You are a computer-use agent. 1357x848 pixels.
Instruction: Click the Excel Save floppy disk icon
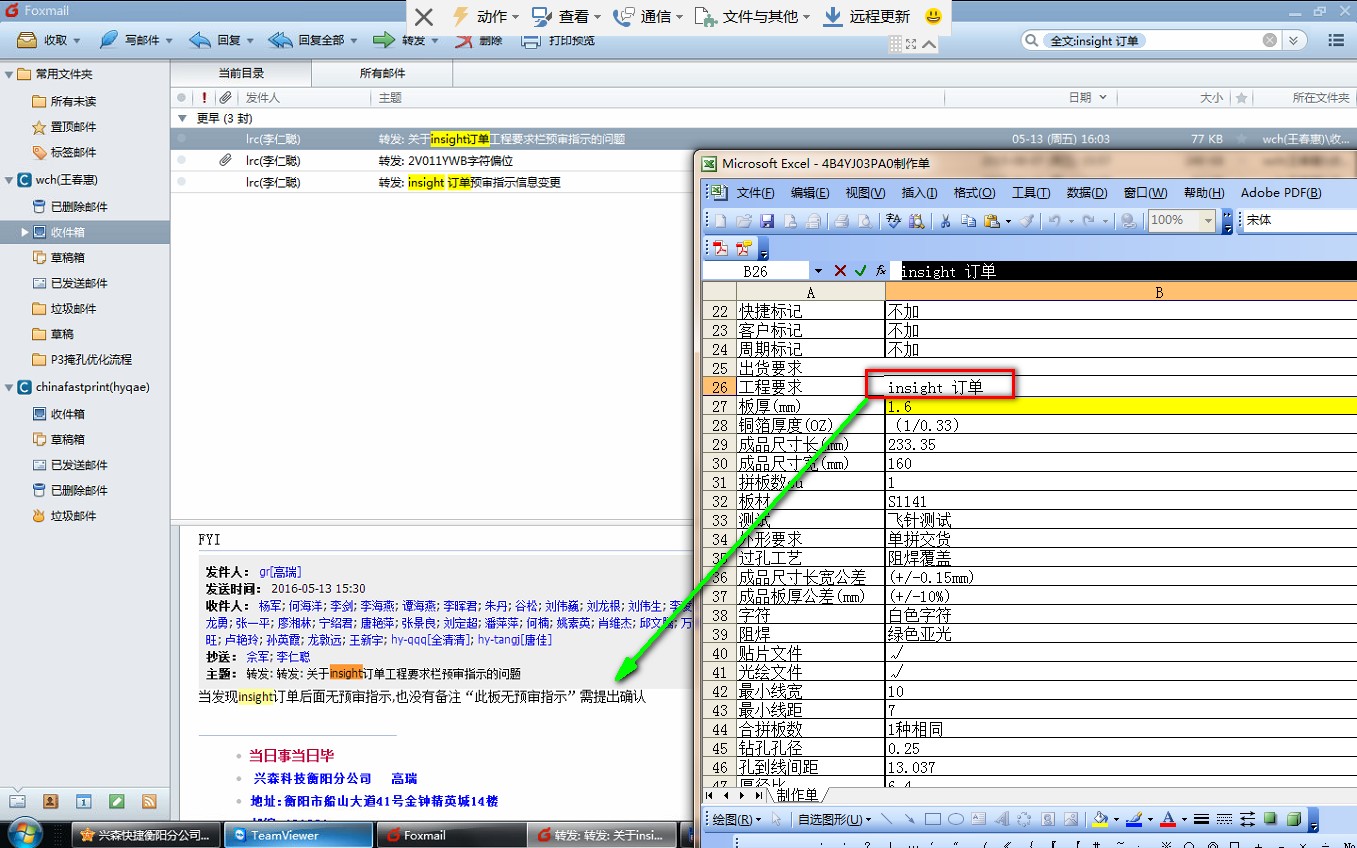pyautogui.click(x=767, y=221)
